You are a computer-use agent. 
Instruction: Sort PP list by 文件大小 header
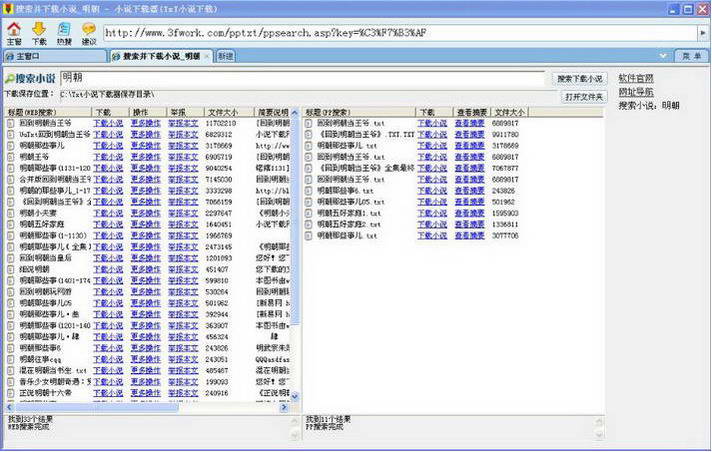pyautogui.click(x=509, y=112)
